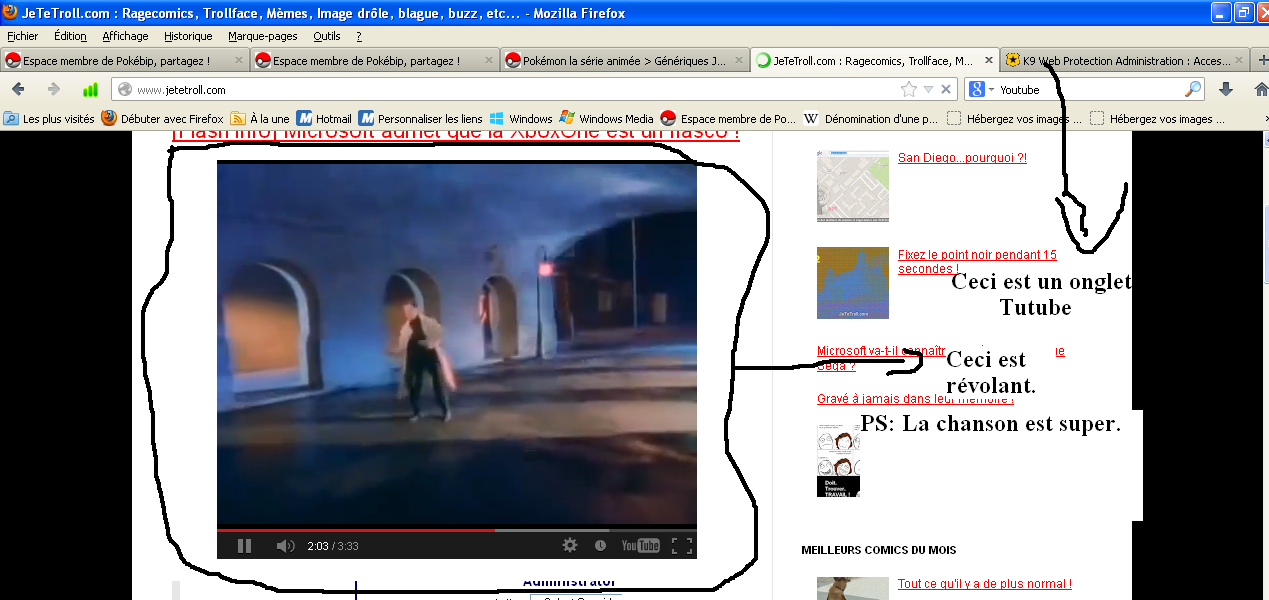This screenshot has width=1269, height=600.
Task: Close the JeTeTroll.com tab
Action: 987,60
